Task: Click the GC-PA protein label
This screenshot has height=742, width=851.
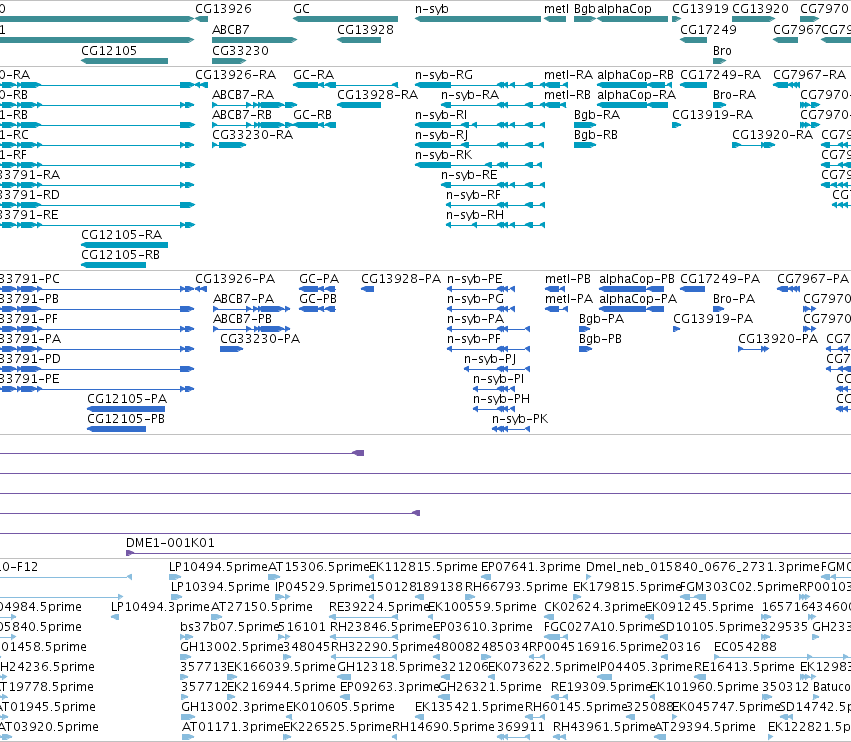Action: [x=319, y=279]
